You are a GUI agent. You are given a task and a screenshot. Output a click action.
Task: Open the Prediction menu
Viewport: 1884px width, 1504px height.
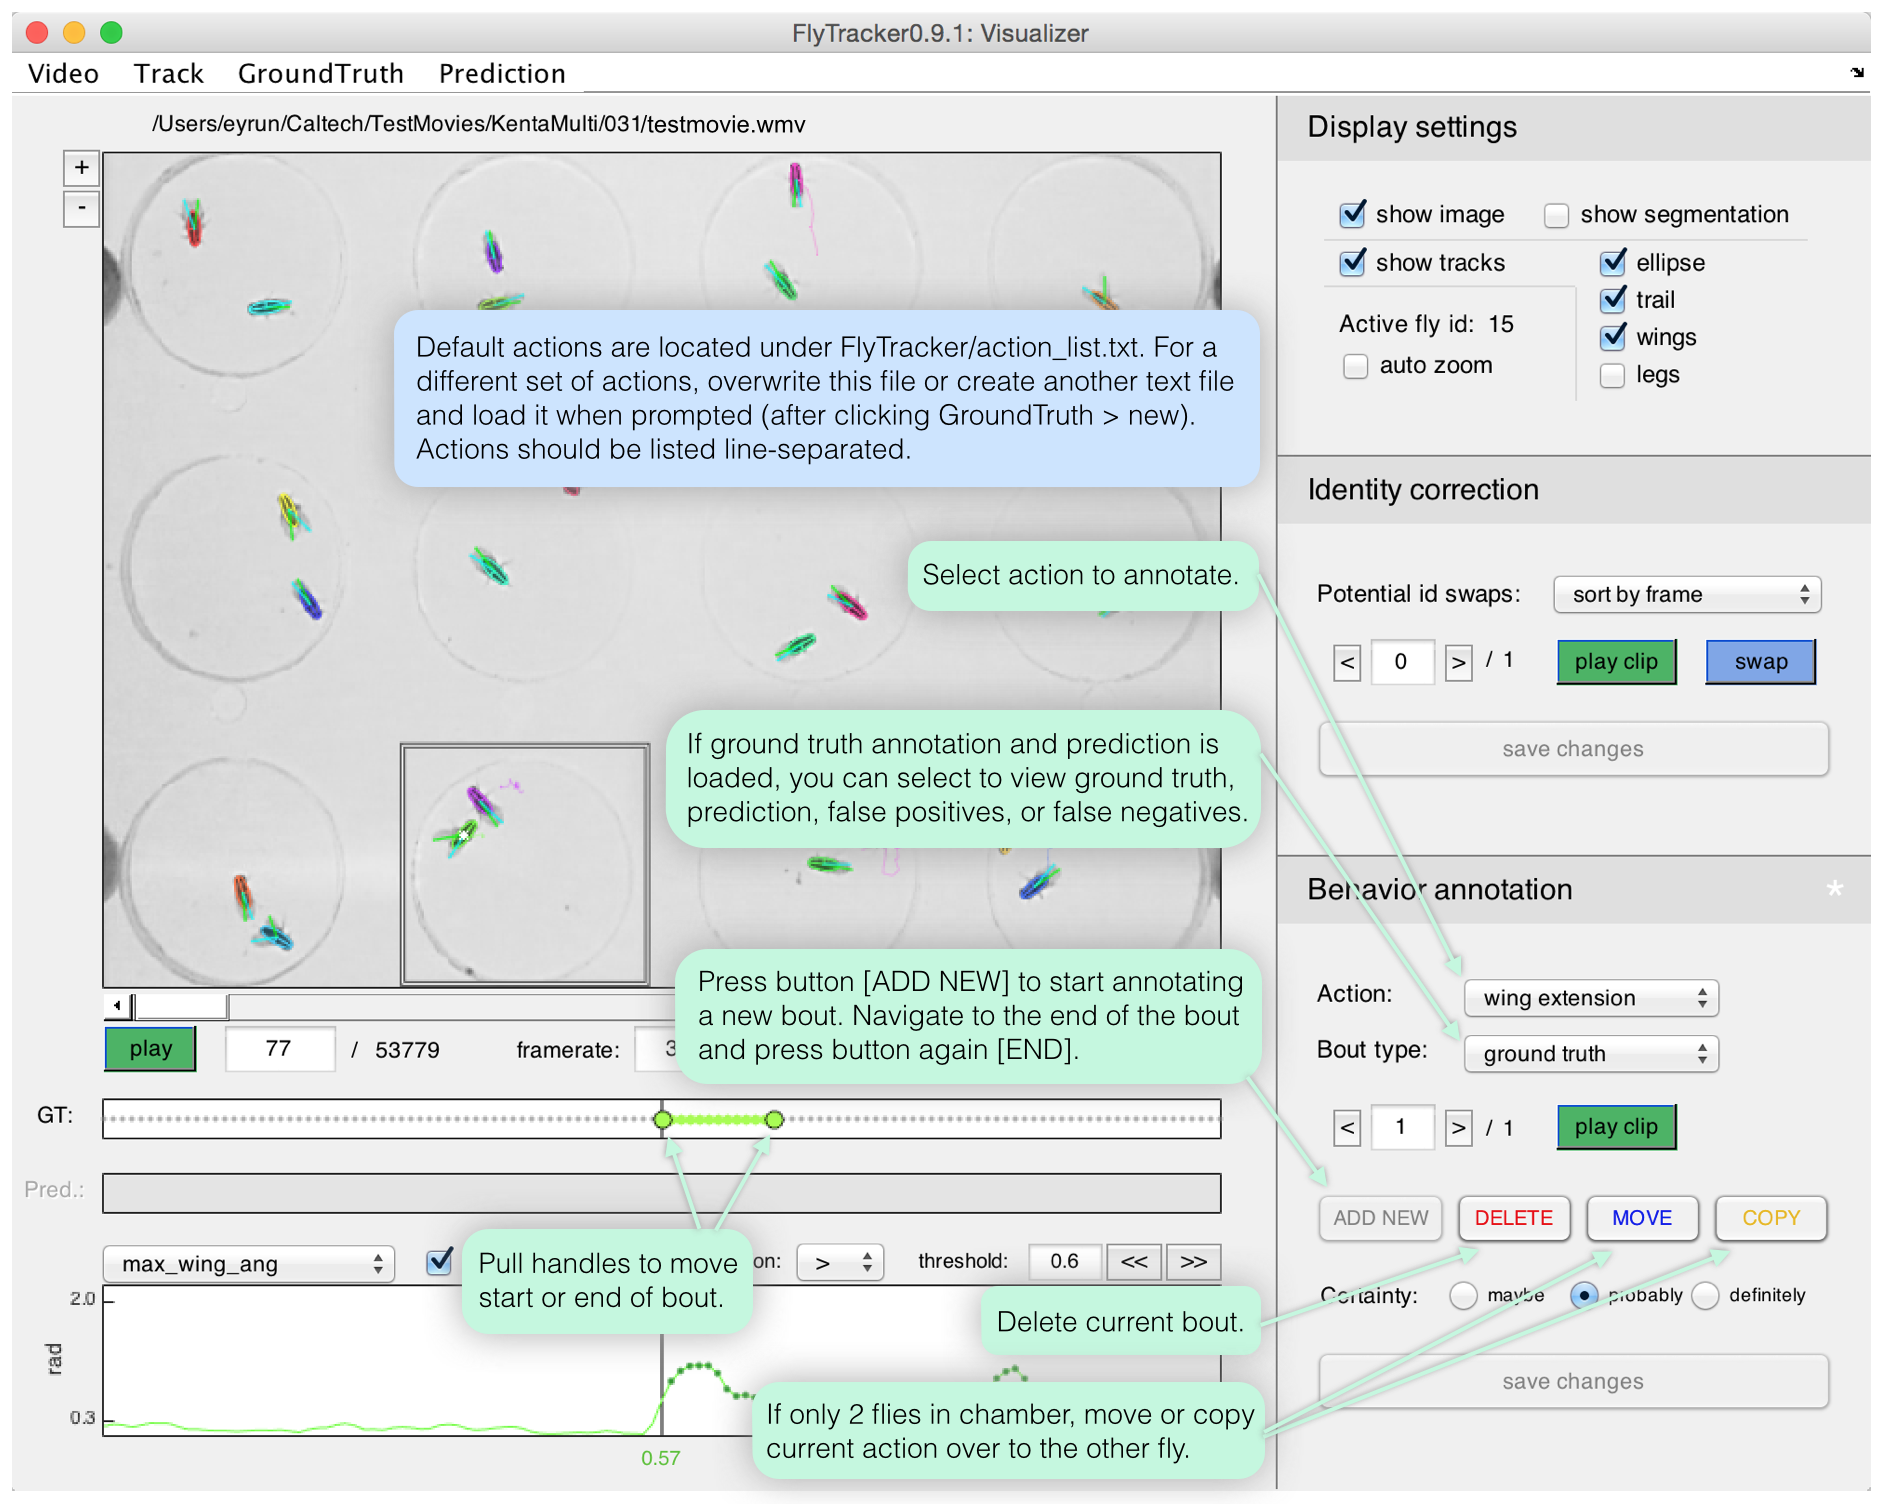tap(501, 74)
